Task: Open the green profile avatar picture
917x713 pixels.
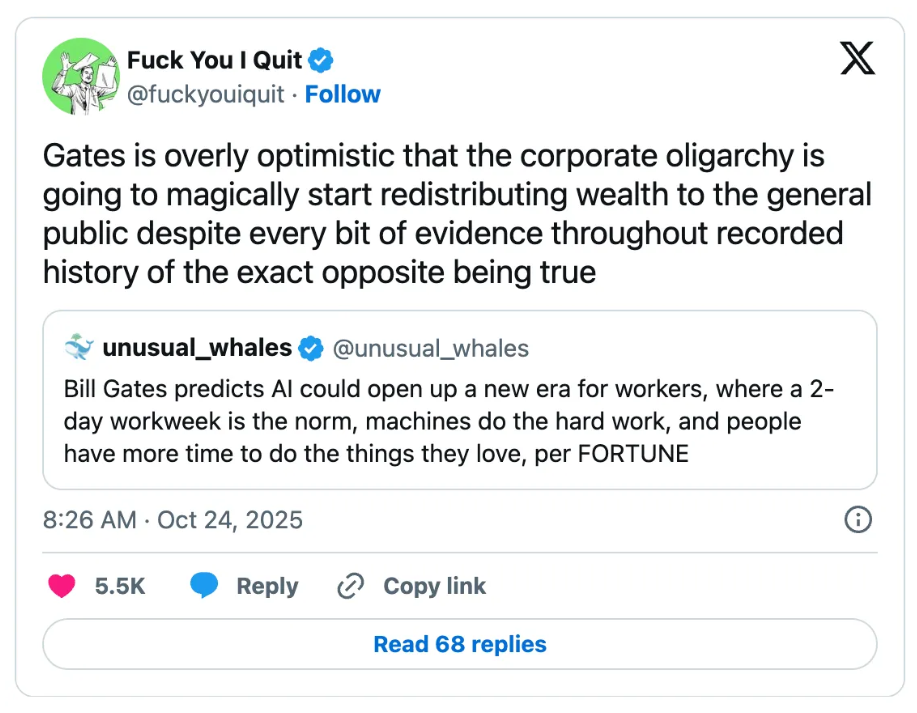Action: [x=79, y=76]
